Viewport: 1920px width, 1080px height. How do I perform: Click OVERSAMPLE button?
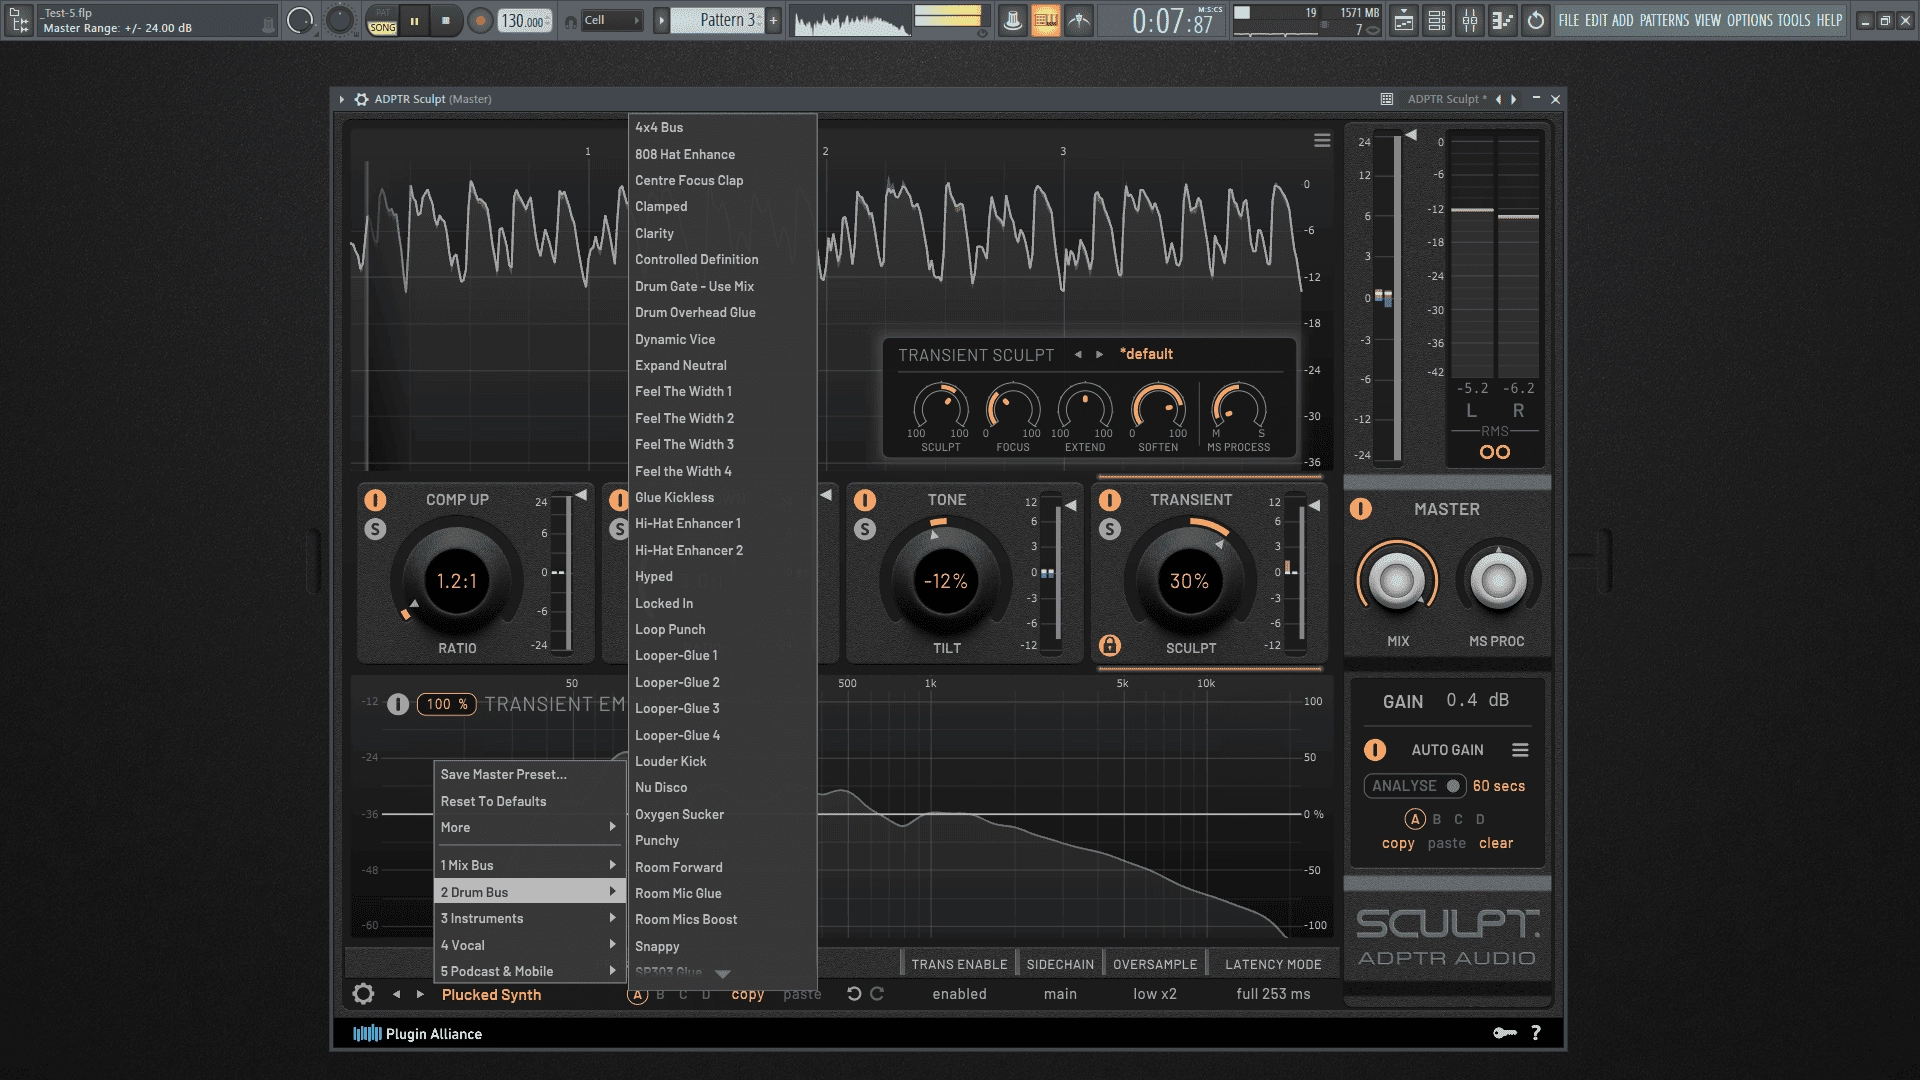point(1155,964)
